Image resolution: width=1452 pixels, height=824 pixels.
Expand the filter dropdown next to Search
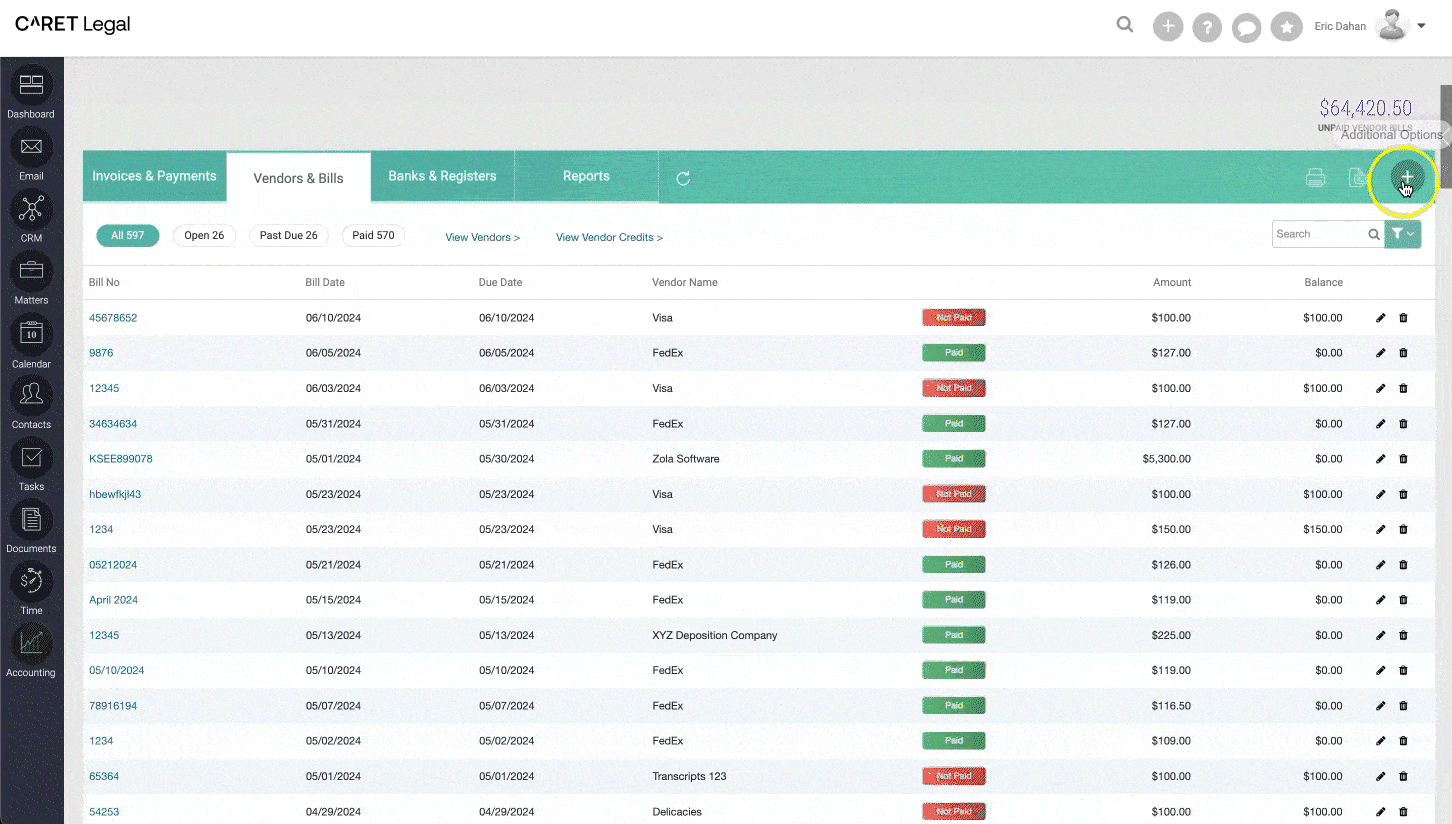click(1402, 234)
